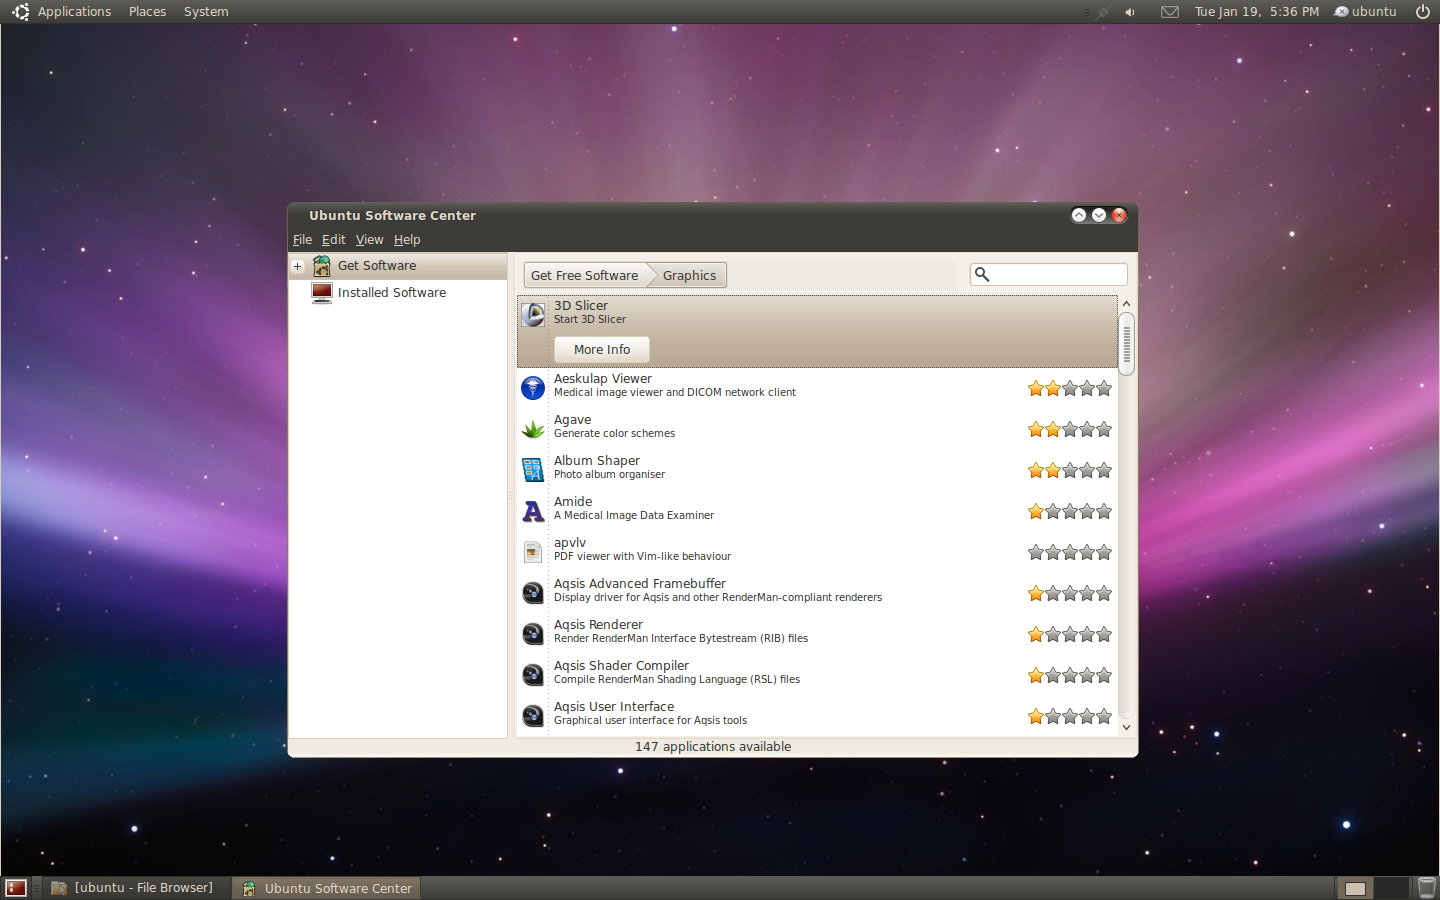
Task: Open the View menu
Action: [369, 240]
